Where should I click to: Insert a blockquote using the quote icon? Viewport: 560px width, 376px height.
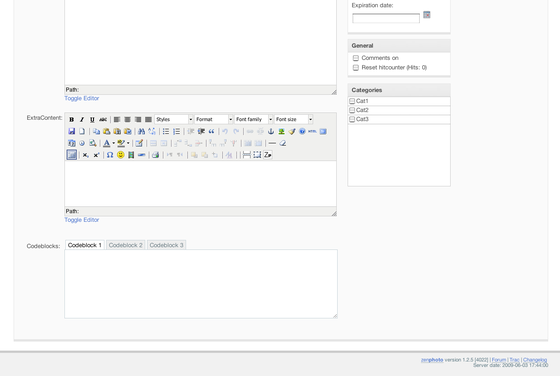pyautogui.click(x=211, y=131)
